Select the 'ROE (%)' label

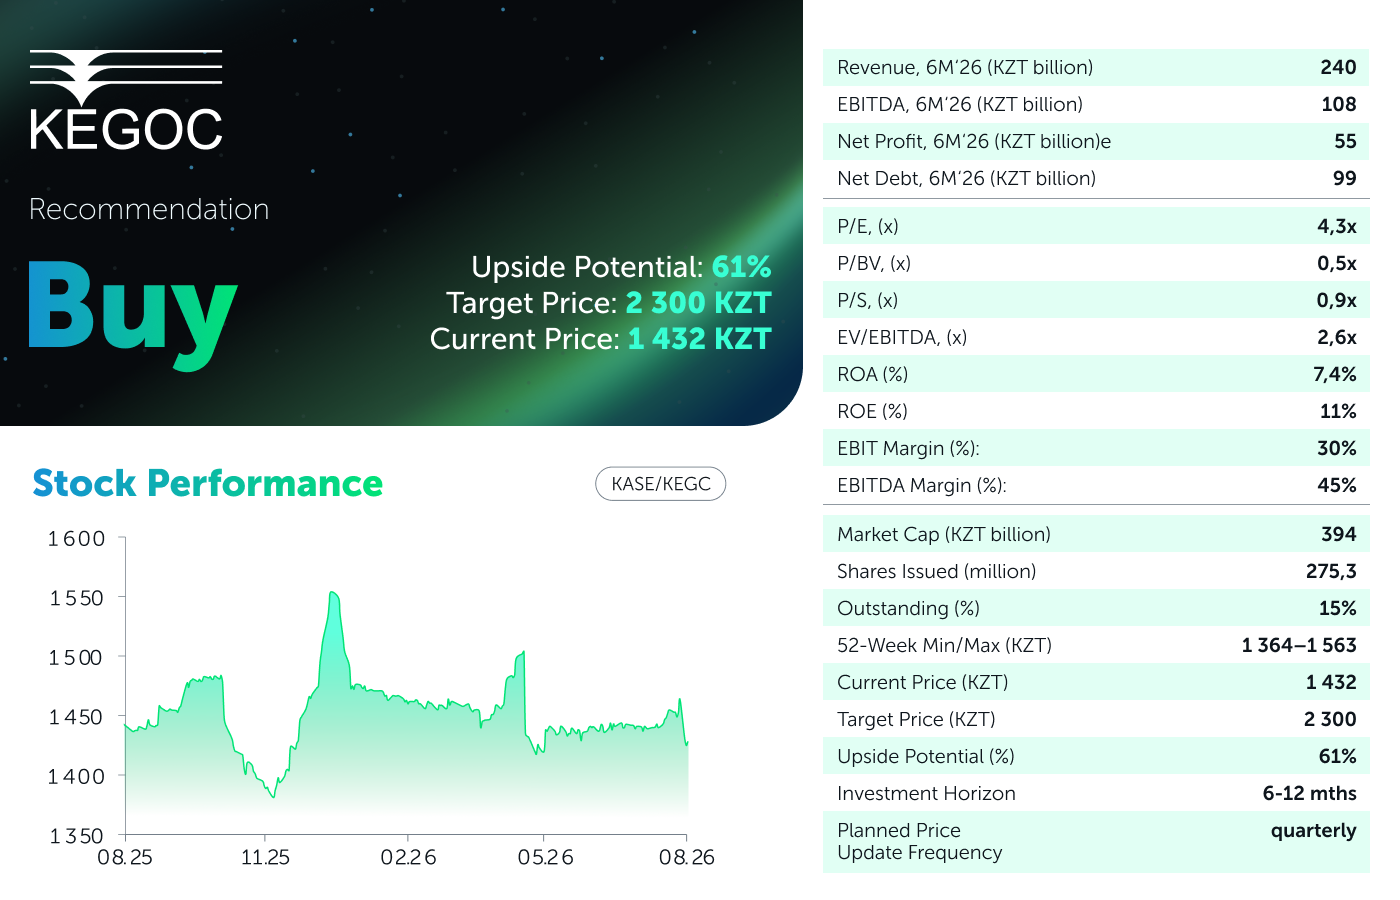(873, 412)
